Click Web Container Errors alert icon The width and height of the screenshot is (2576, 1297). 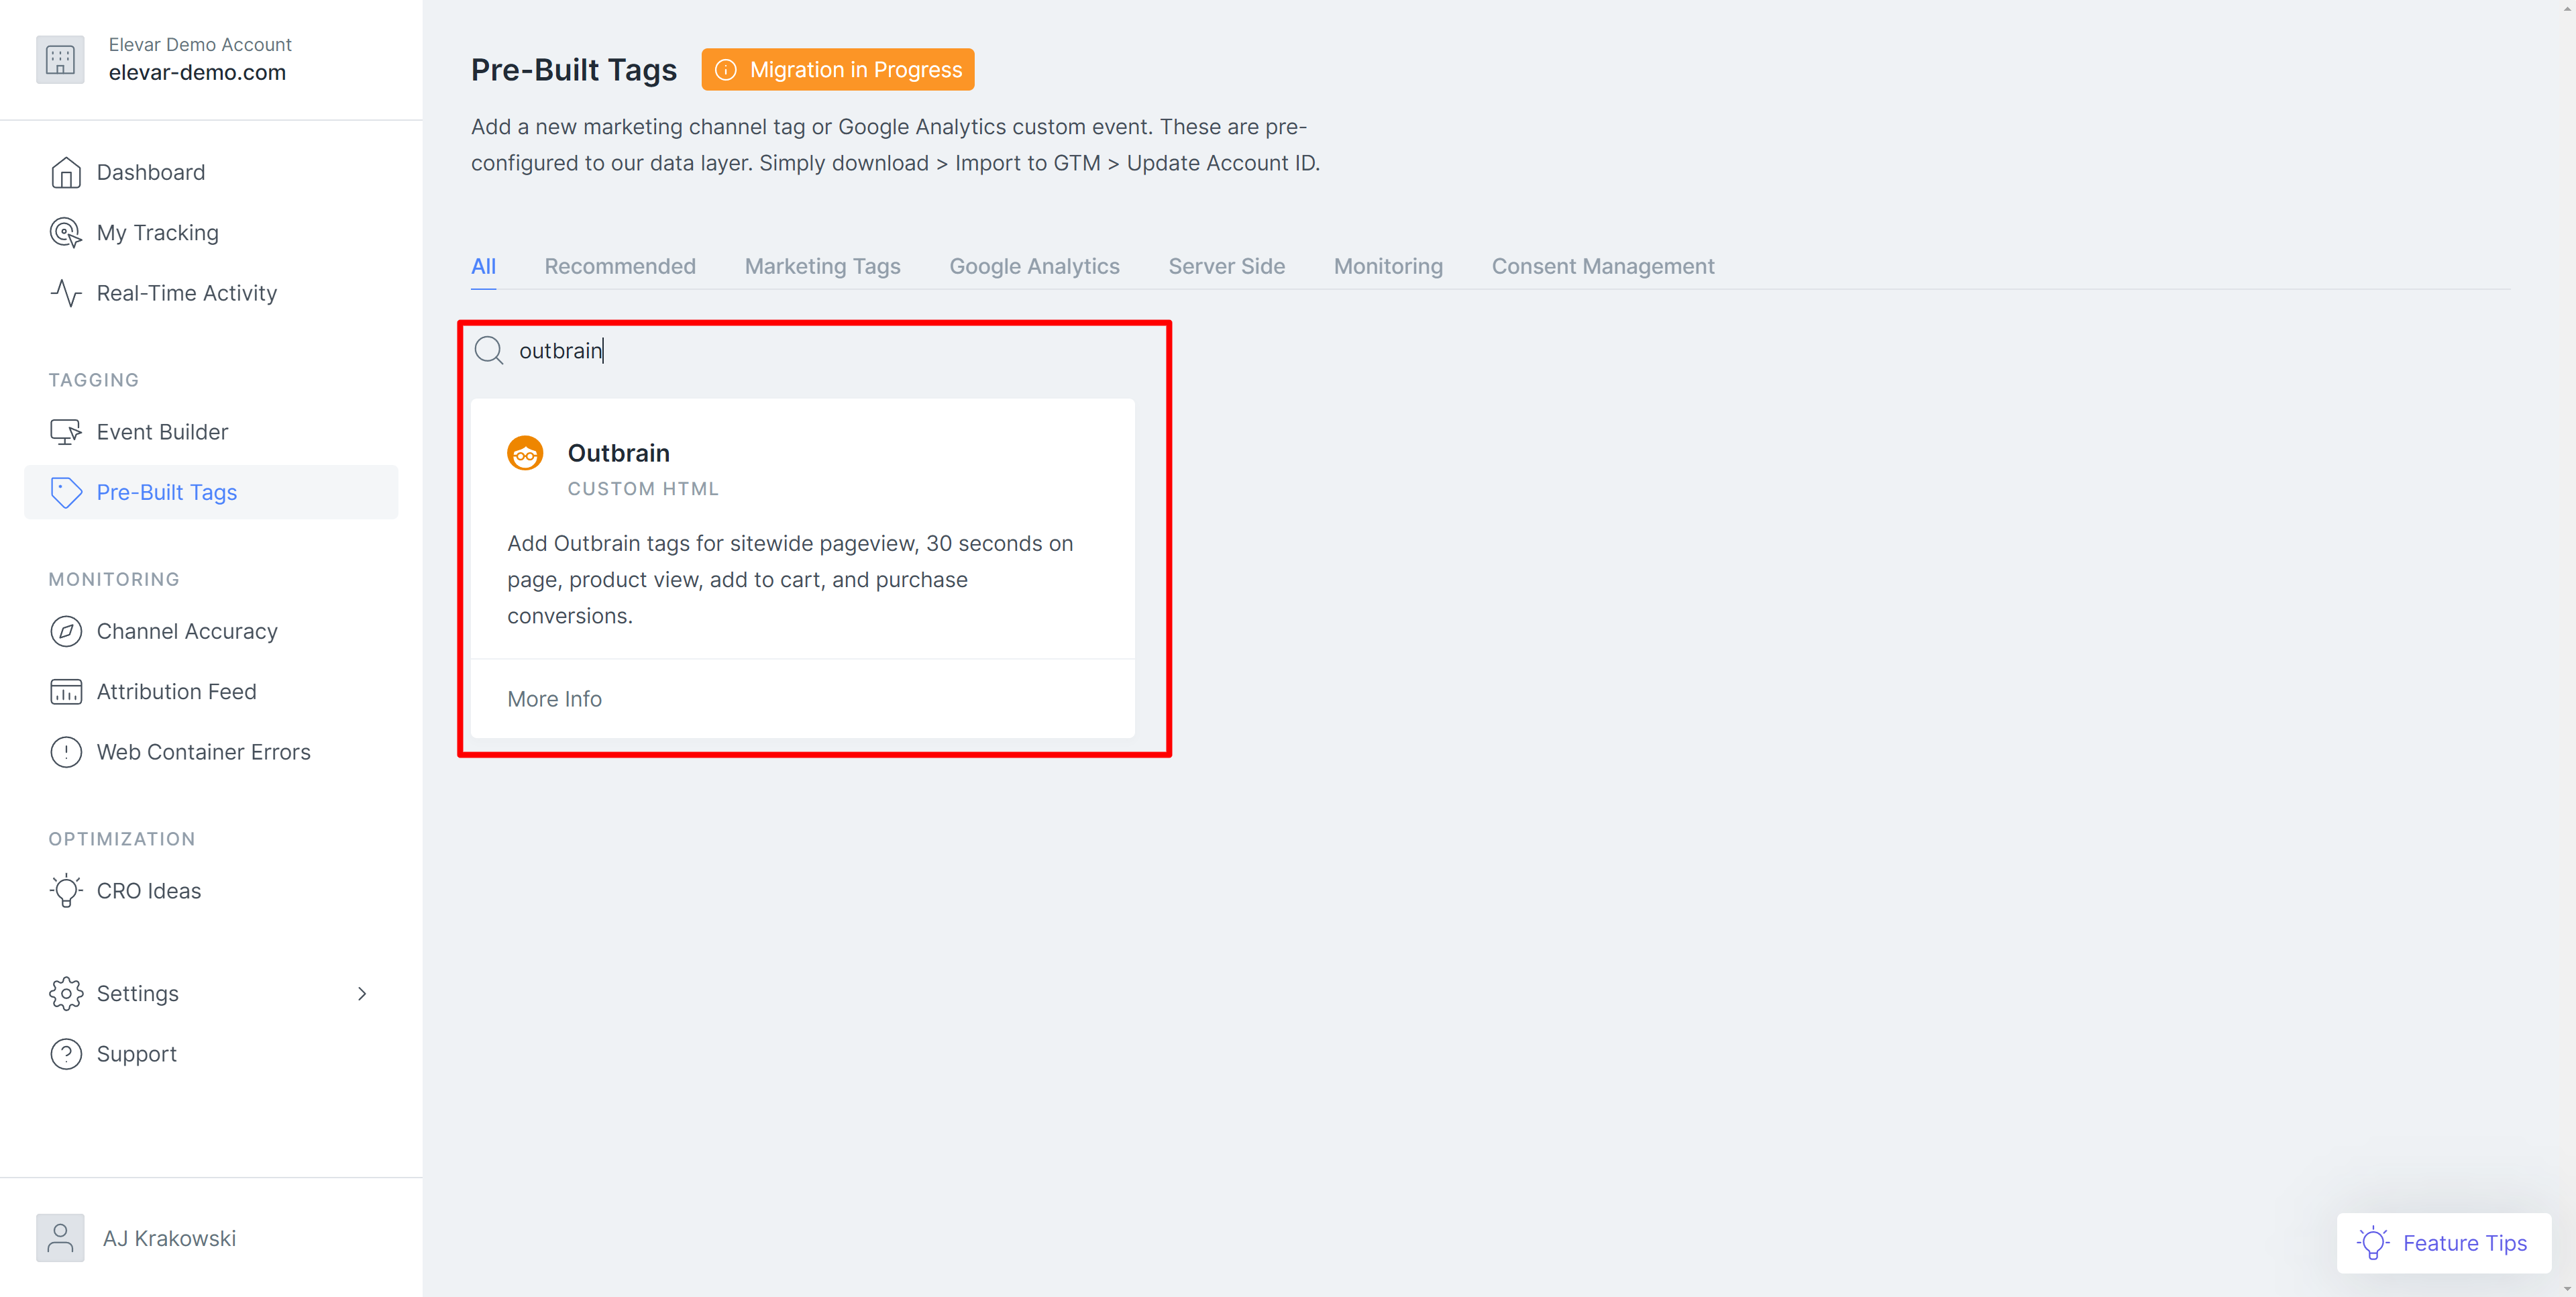tap(66, 752)
